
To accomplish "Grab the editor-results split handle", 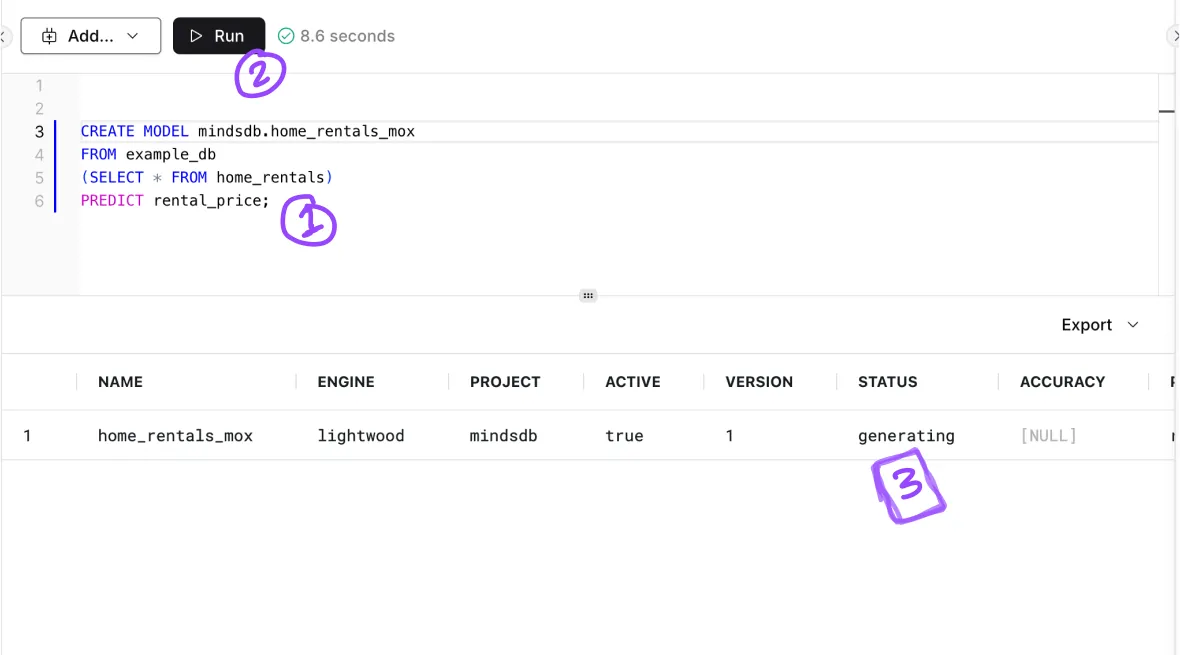I will [x=588, y=295].
